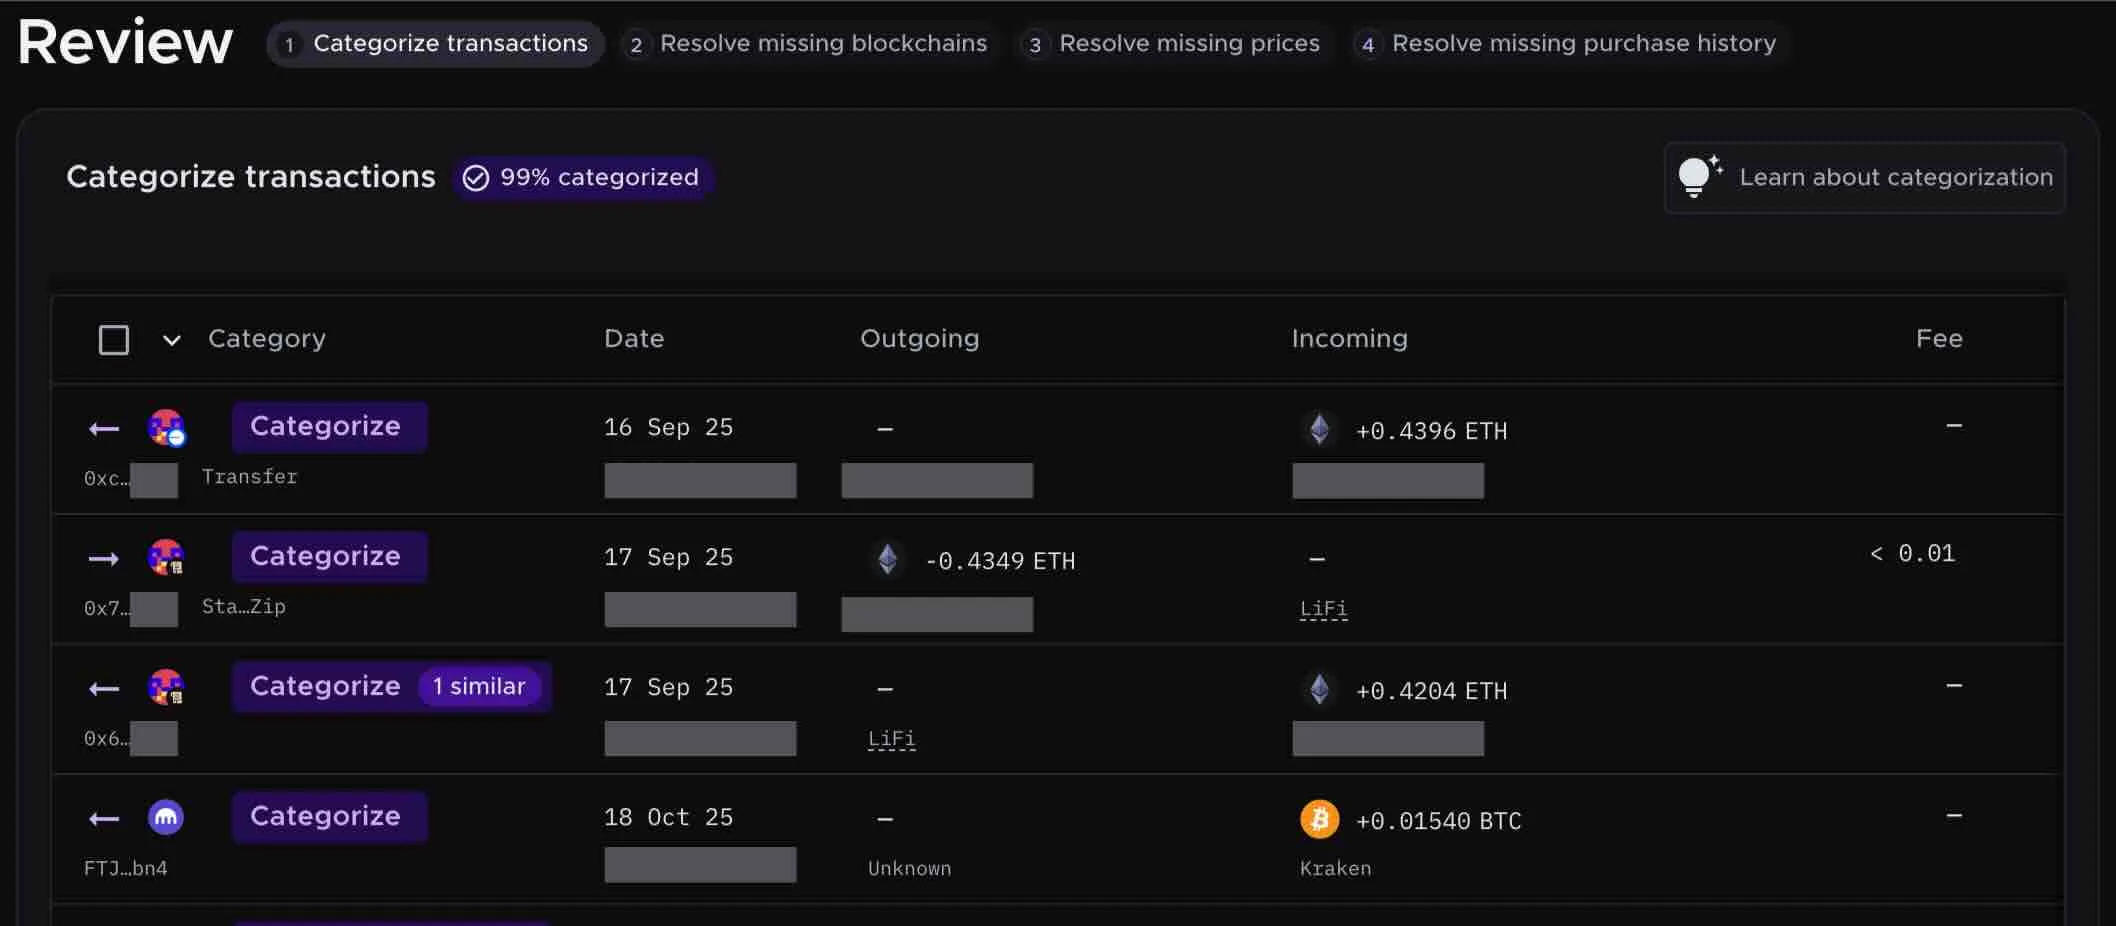Click the Kraken label under Incoming

(1336, 869)
